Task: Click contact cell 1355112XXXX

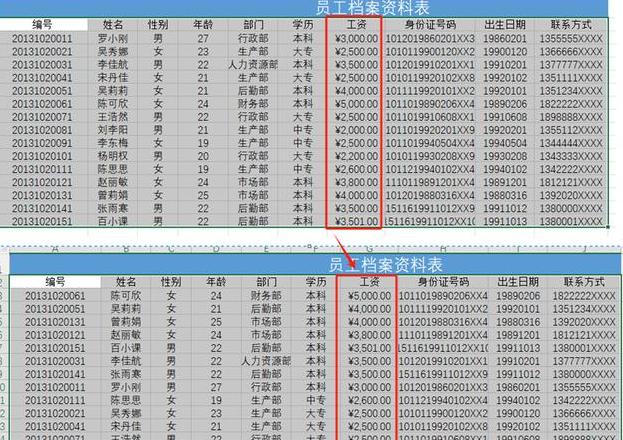Action: tap(571, 130)
